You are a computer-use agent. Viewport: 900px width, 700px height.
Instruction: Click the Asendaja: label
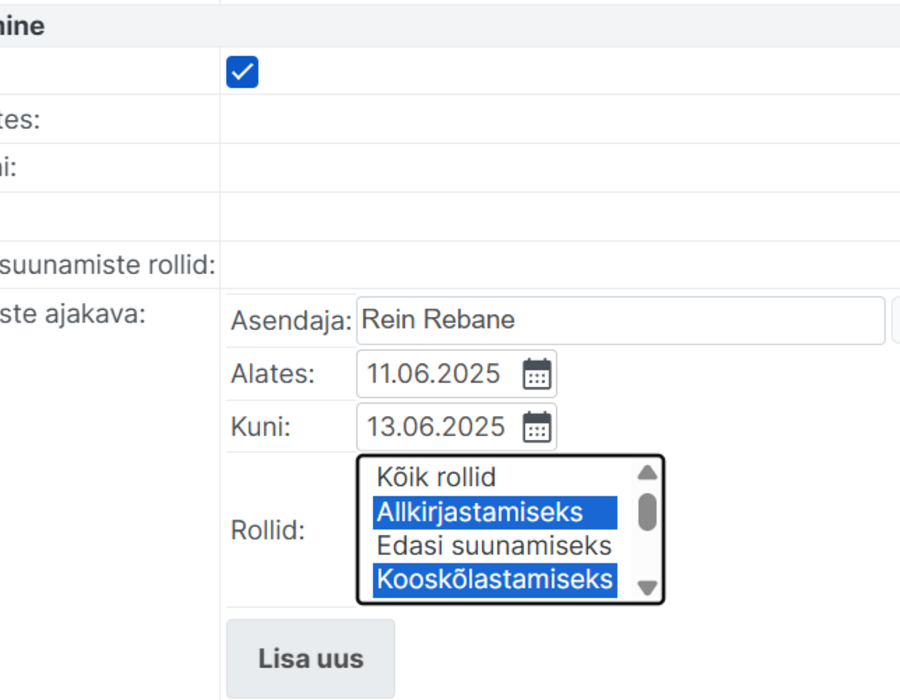(x=291, y=321)
